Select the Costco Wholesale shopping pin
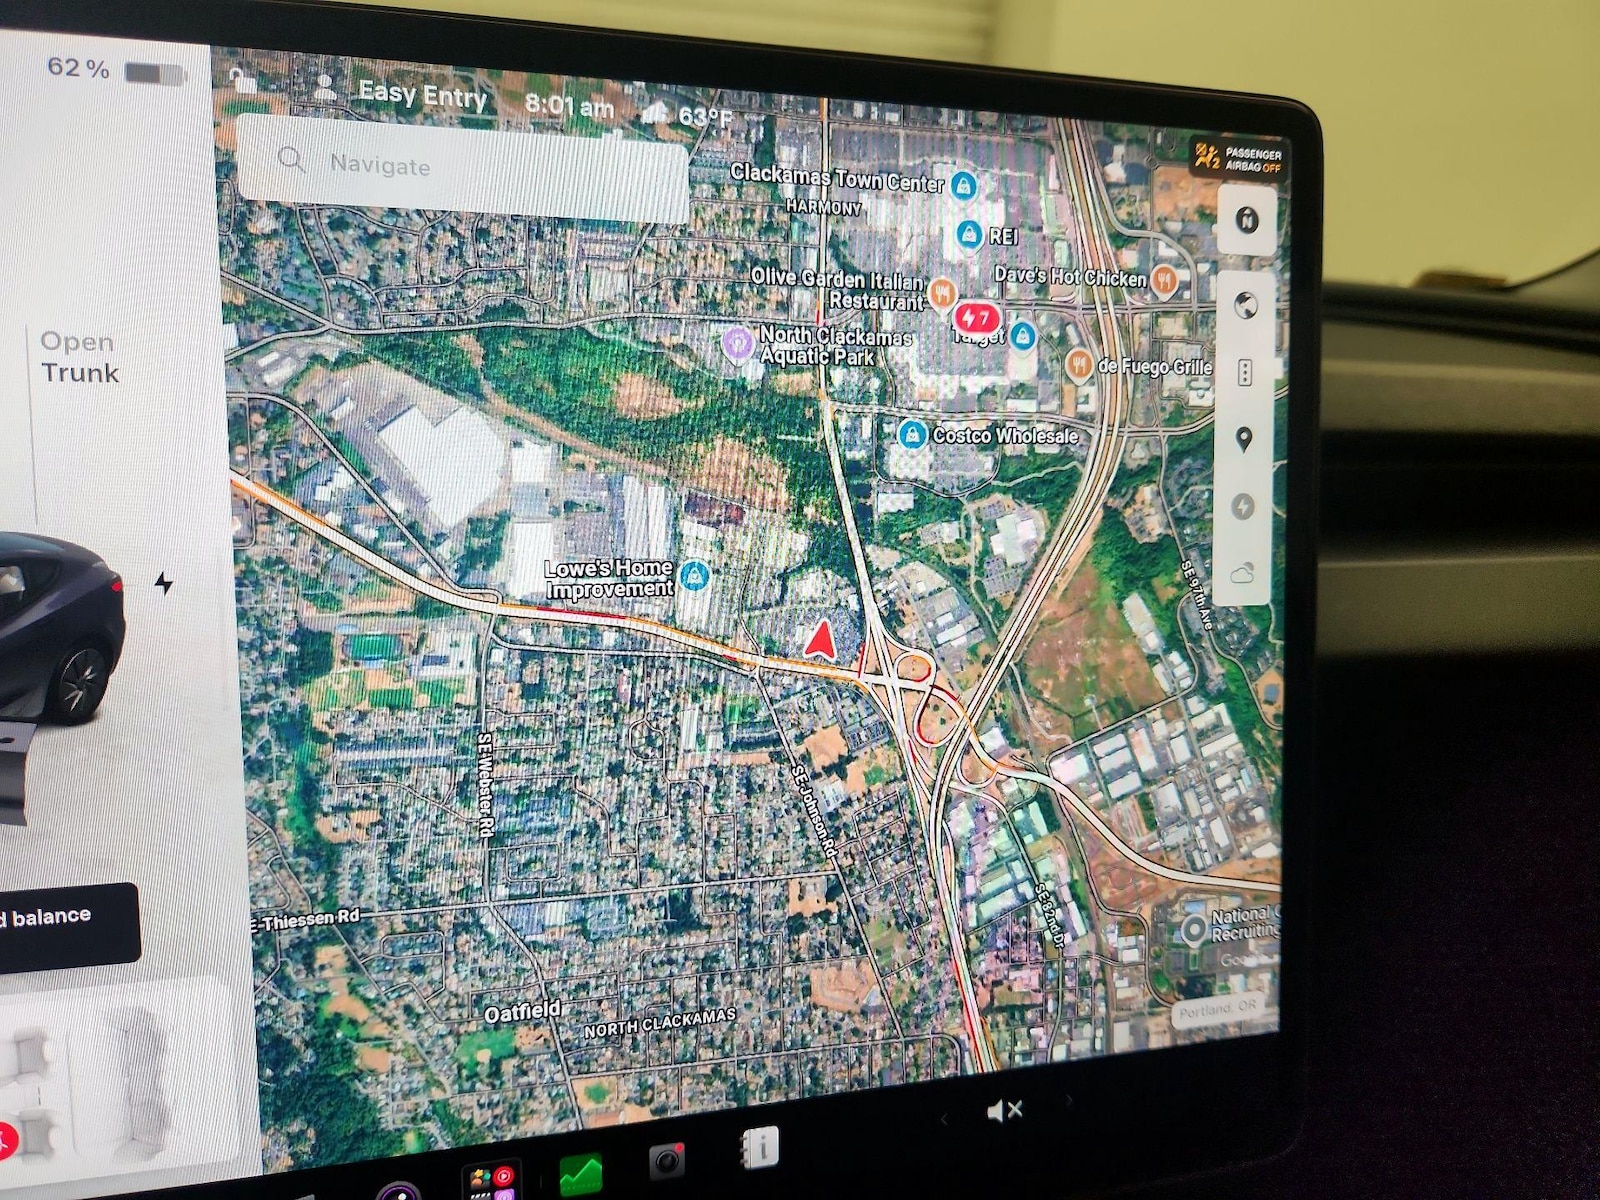1600x1200 pixels. 911,434
